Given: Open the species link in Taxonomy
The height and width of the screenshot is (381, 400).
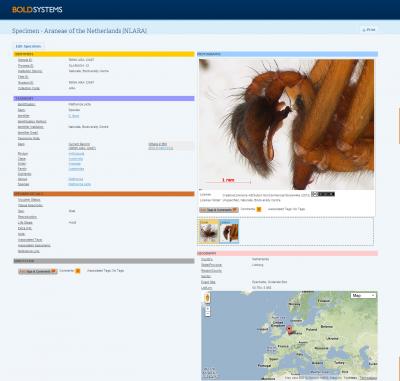Looking at the screenshot, I should pyautogui.click(x=79, y=184).
